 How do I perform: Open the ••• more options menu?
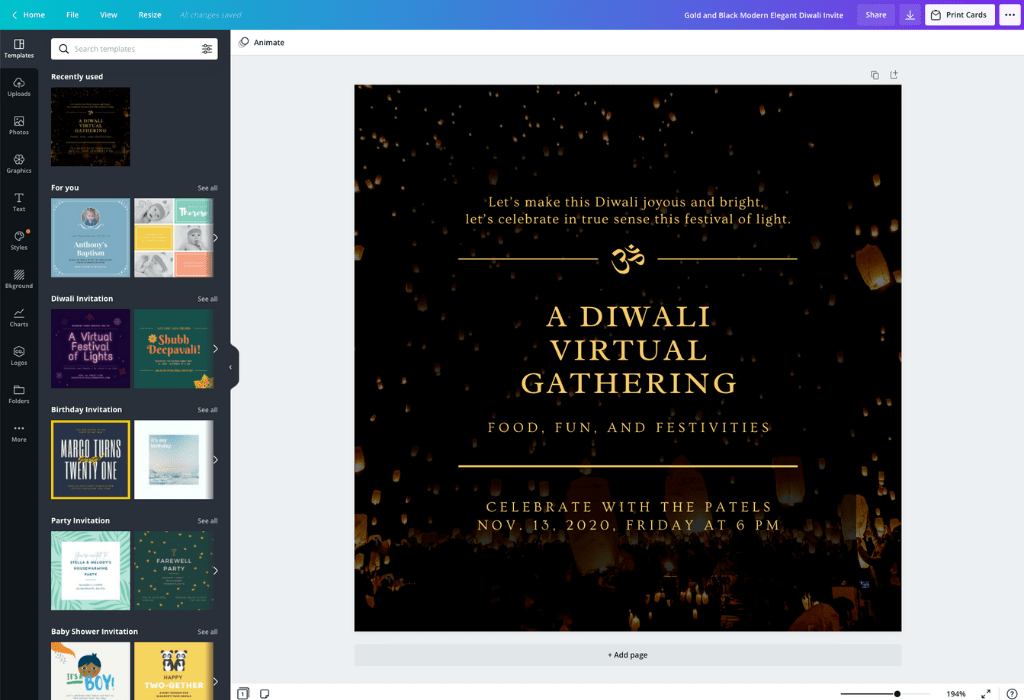pos(1010,15)
